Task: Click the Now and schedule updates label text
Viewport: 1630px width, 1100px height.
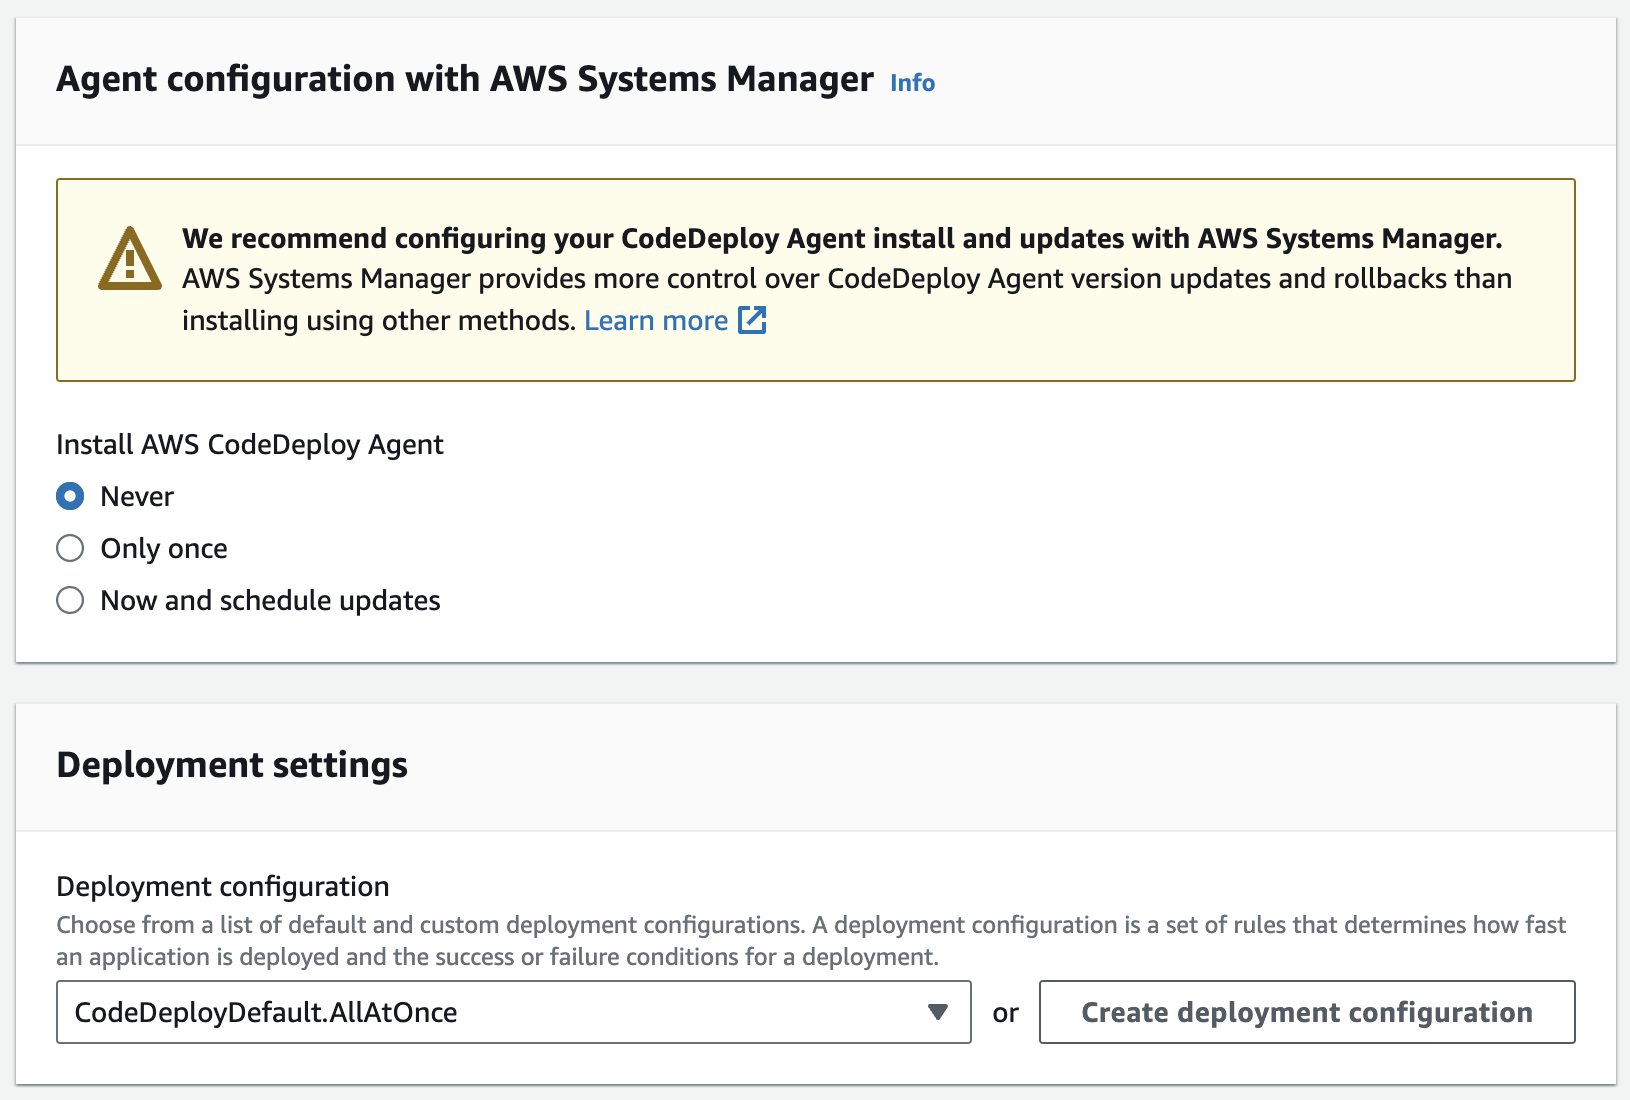Action: 270,601
